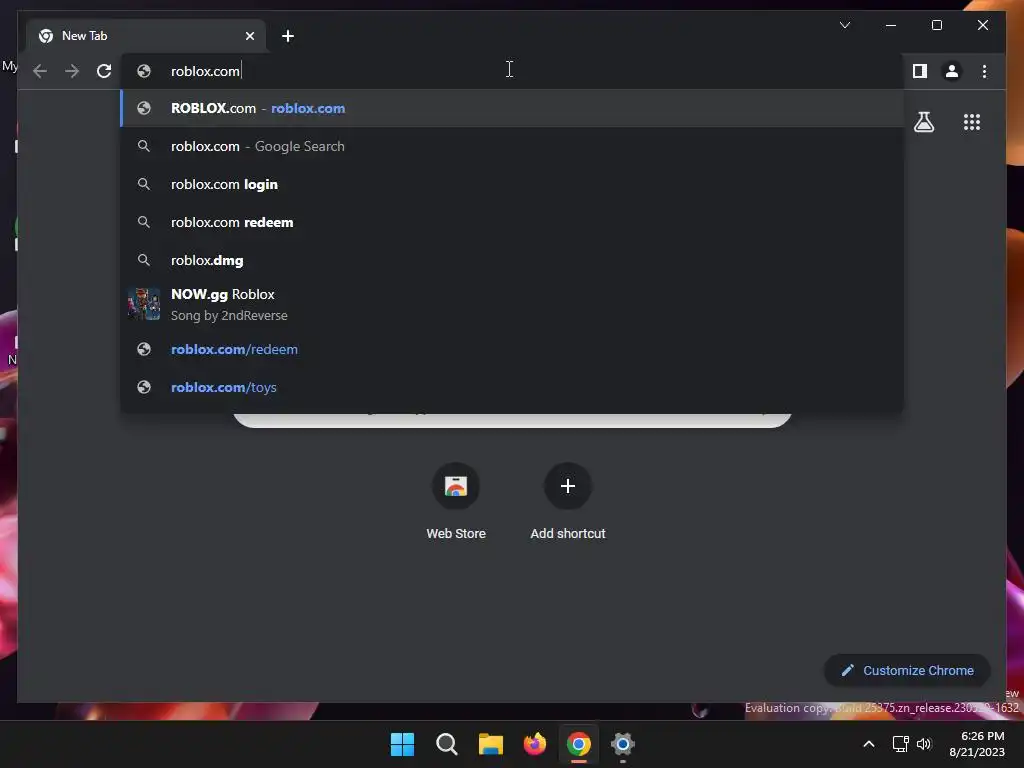Screen dimensions: 1024x768
Task: Reload the current page
Action: pyautogui.click(x=104, y=71)
